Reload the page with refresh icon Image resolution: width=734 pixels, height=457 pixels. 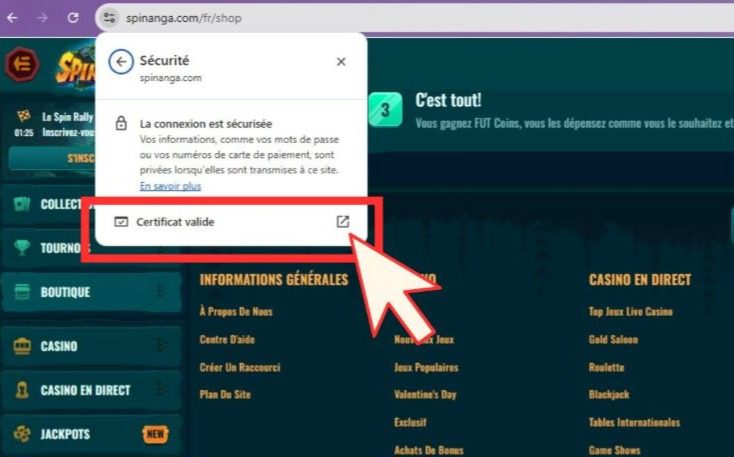pyautogui.click(x=73, y=18)
